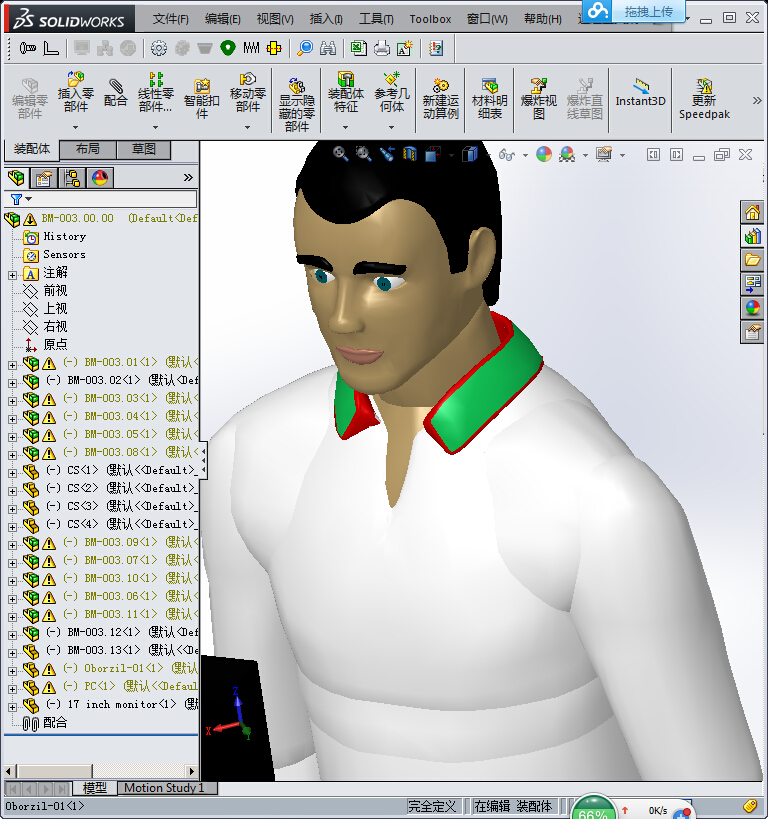Screen dimensions: 768x819
Task: Click the 完全定义 status bar entry
Action: (432, 806)
